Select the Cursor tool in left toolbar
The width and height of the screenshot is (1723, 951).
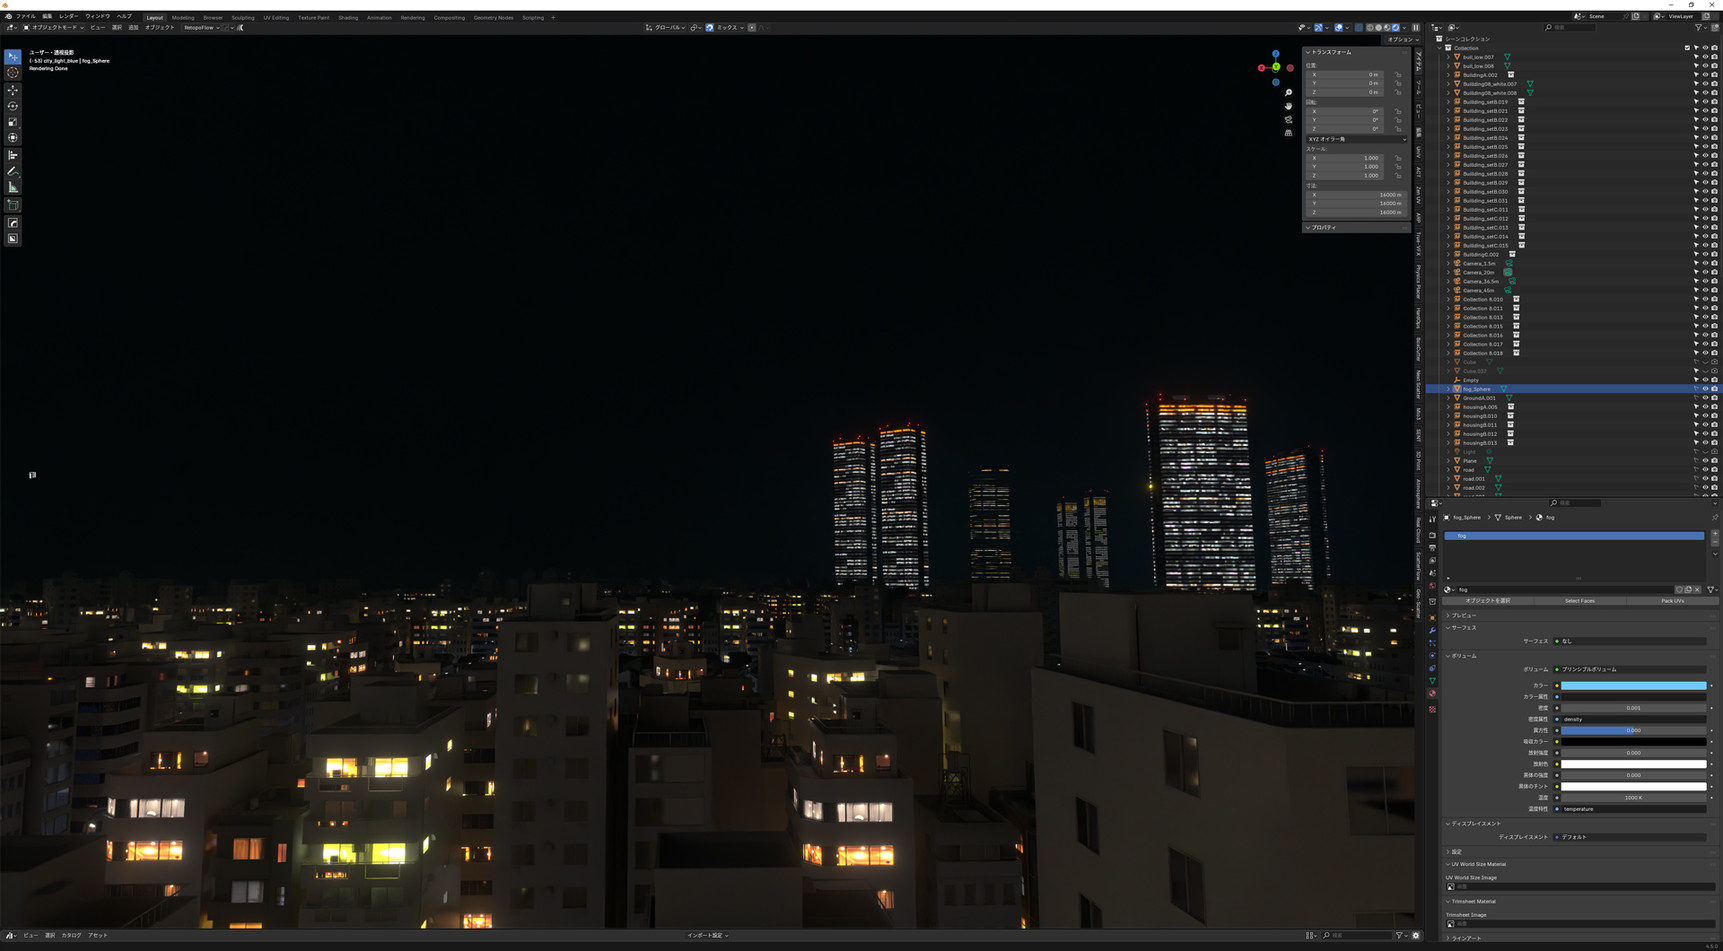pyautogui.click(x=13, y=73)
